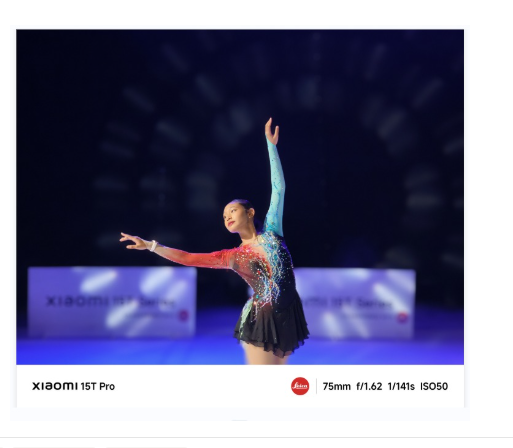Screen dimensions: 513x448
Task: Select the 75mm focal length label
Action: pyautogui.click(x=336, y=386)
